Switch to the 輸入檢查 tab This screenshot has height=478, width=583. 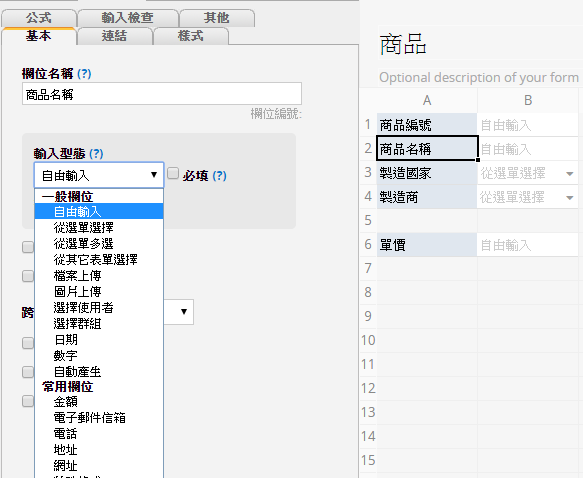pyautogui.click(x=128, y=18)
